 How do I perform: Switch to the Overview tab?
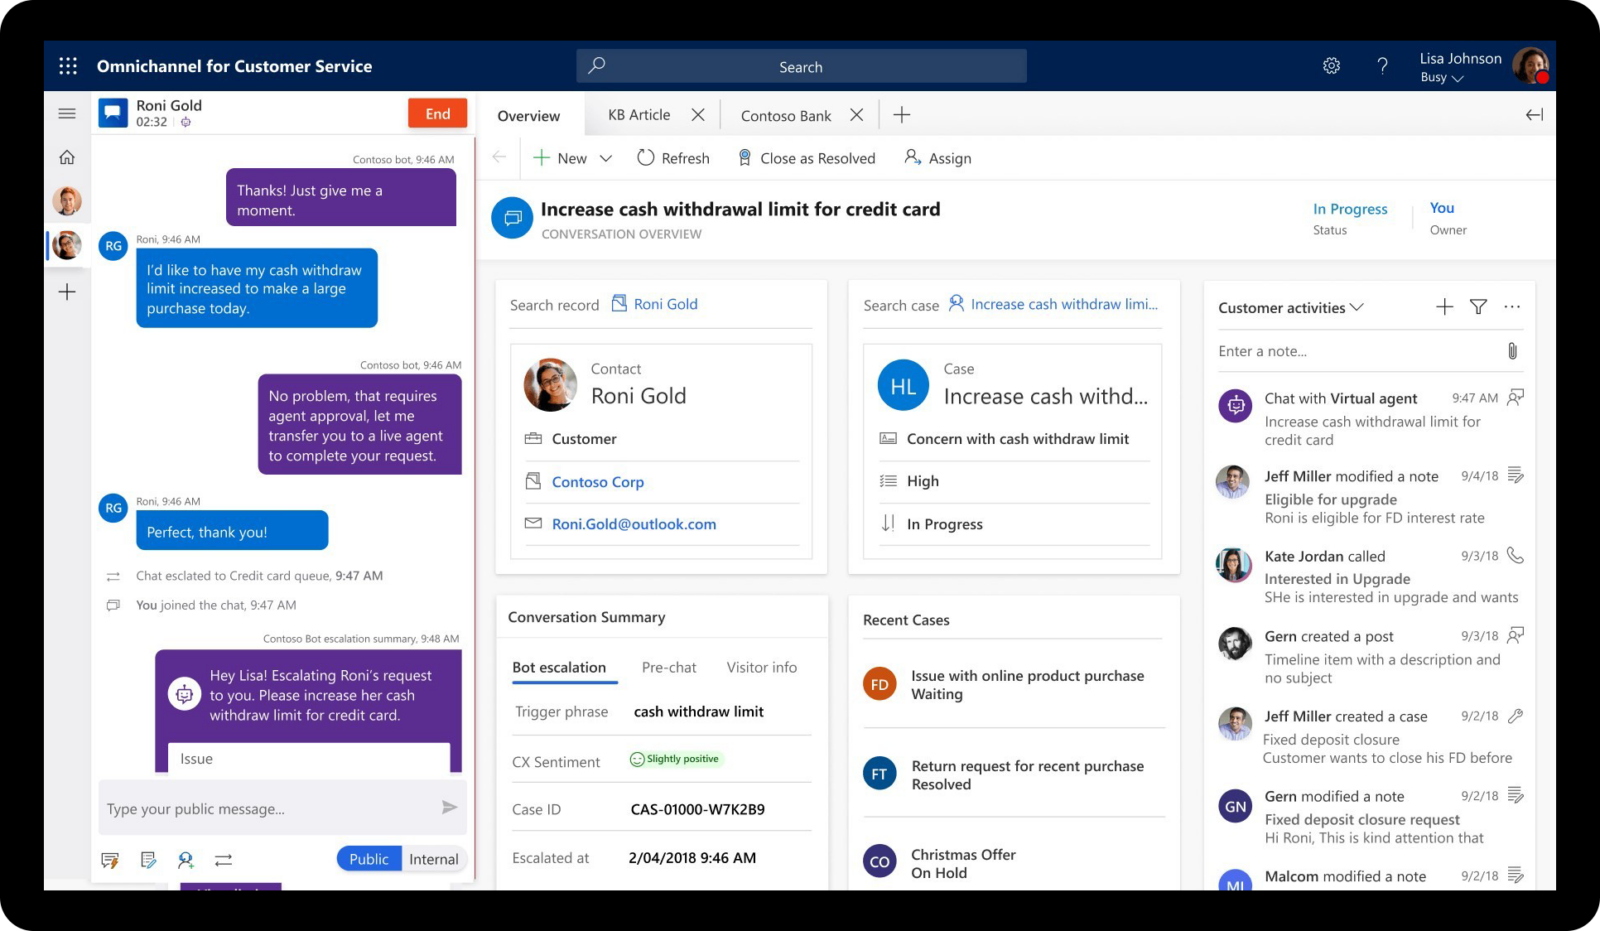pyautogui.click(x=529, y=116)
